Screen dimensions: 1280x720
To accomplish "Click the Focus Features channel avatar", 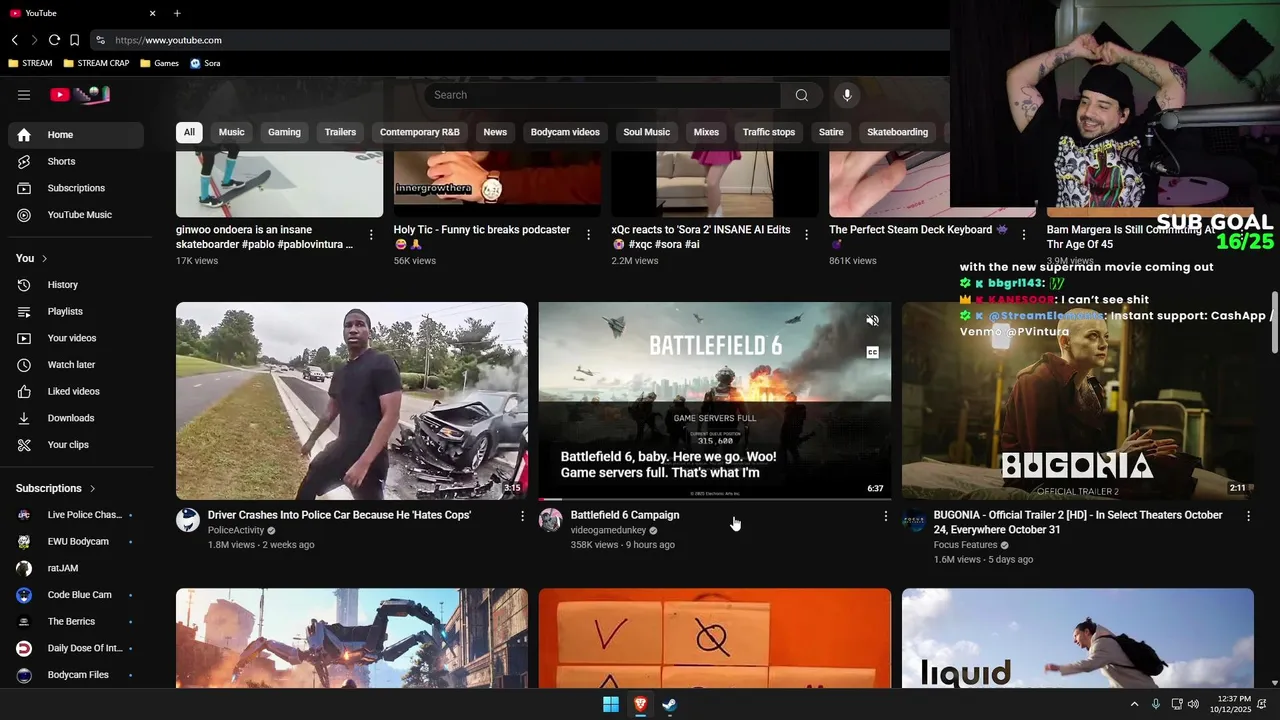I will 914,519.
